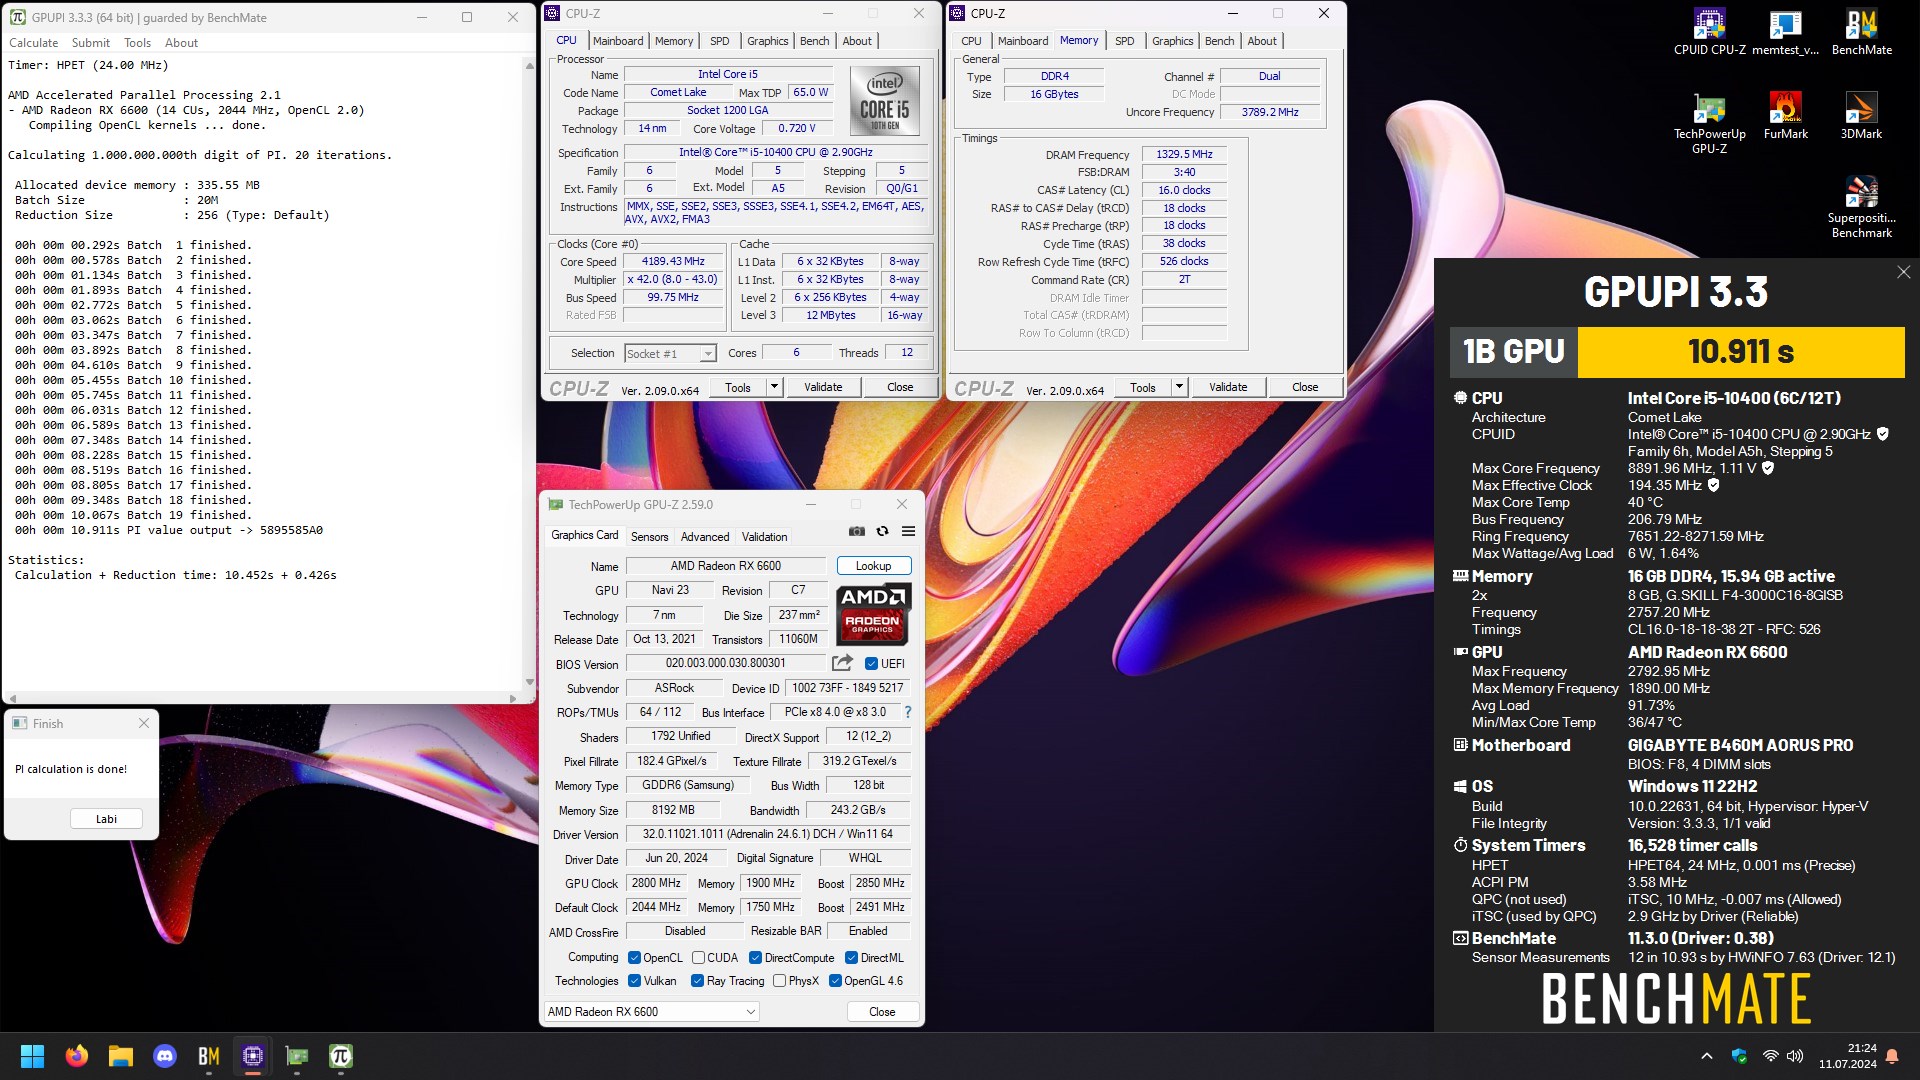Close the BenchMate GPUPI result panel
1920x1080 pixels.
(x=1903, y=272)
